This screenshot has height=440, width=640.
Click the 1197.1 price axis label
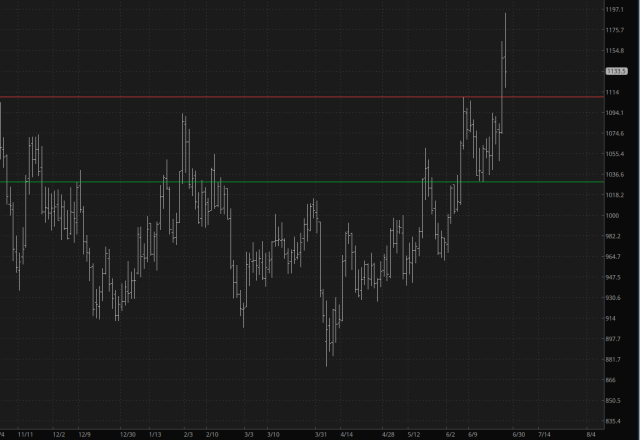pyautogui.click(x=615, y=9)
